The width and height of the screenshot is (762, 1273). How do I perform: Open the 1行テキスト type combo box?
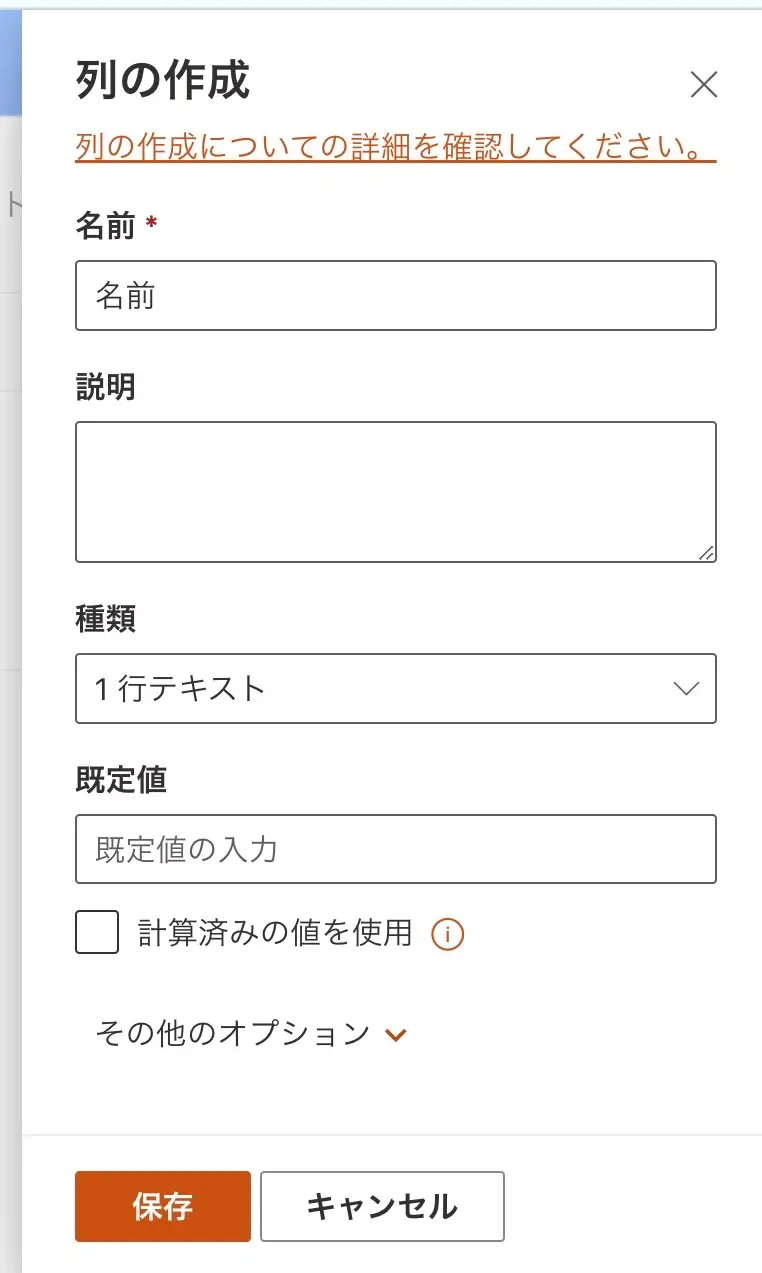(x=395, y=688)
